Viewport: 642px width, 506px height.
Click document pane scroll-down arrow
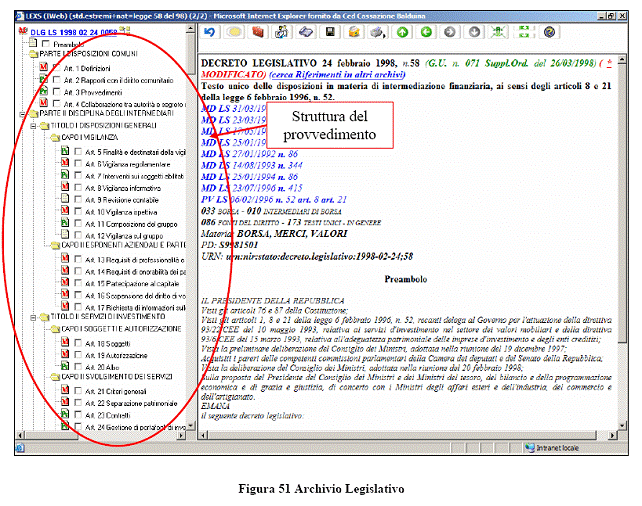tap(622, 426)
